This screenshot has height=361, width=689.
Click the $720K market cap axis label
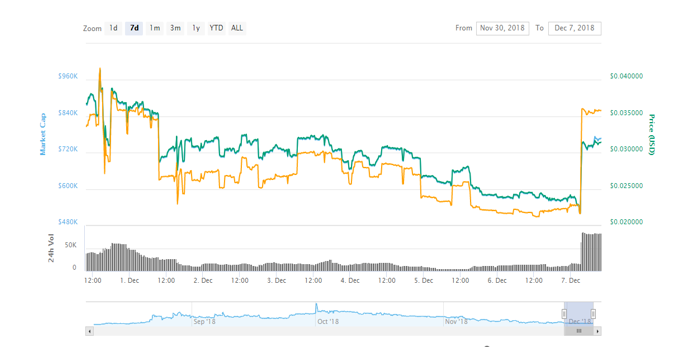coord(68,149)
